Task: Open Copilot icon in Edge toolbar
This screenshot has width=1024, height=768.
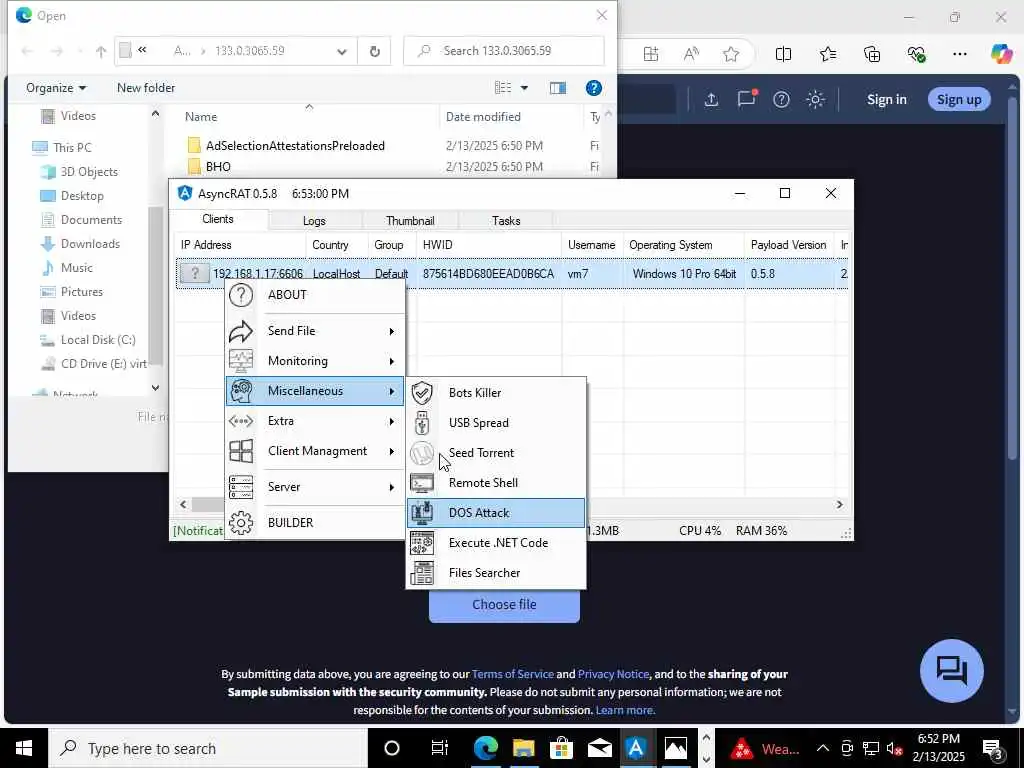Action: pyautogui.click(x=1001, y=54)
